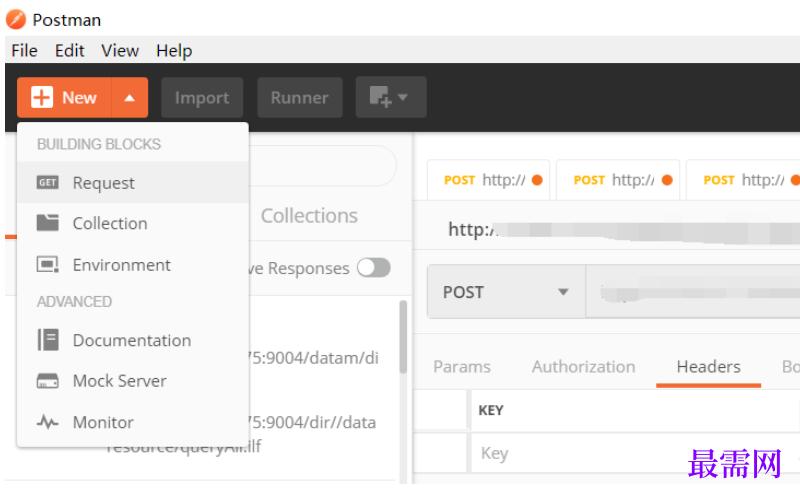Choose Collection from the New menu
The height and width of the screenshot is (495, 800).
click(133, 223)
